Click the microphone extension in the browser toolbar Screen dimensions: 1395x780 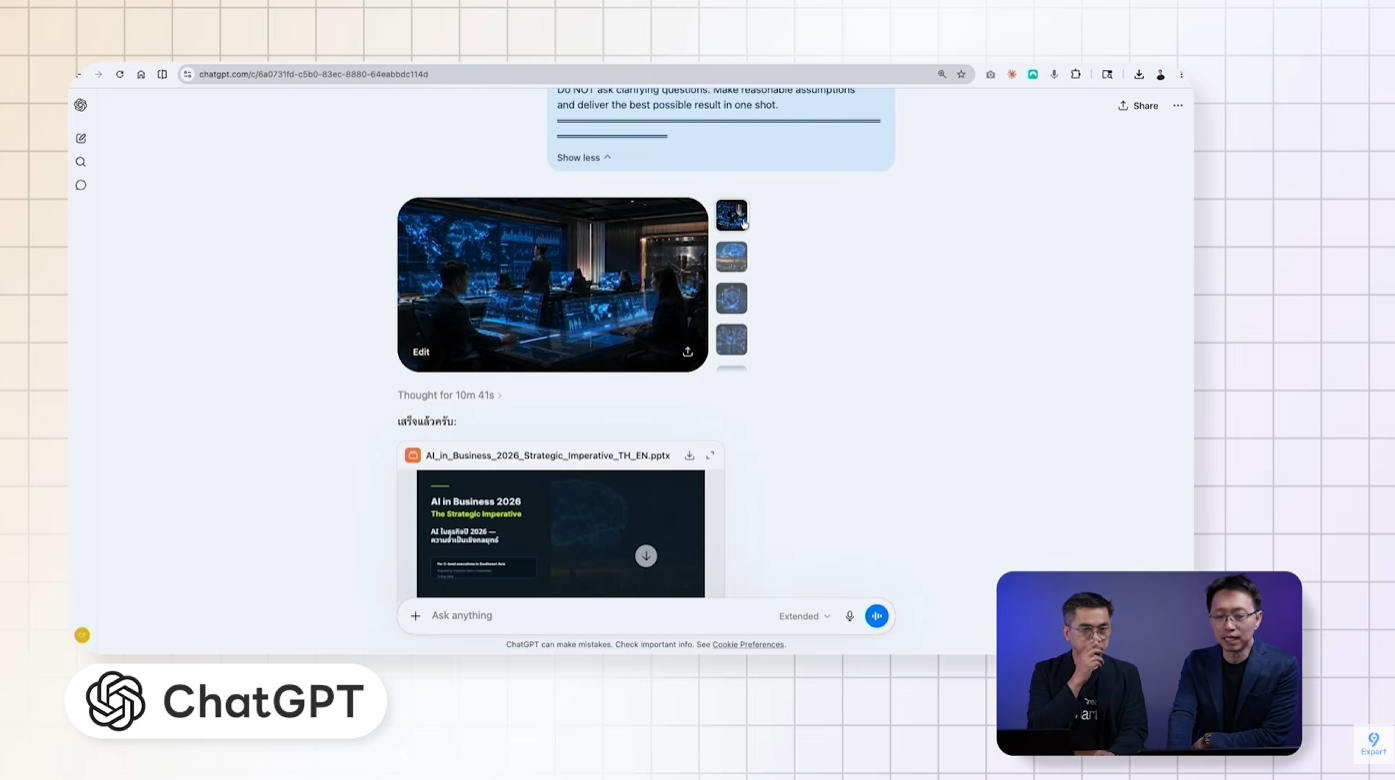click(x=1054, y=74)
